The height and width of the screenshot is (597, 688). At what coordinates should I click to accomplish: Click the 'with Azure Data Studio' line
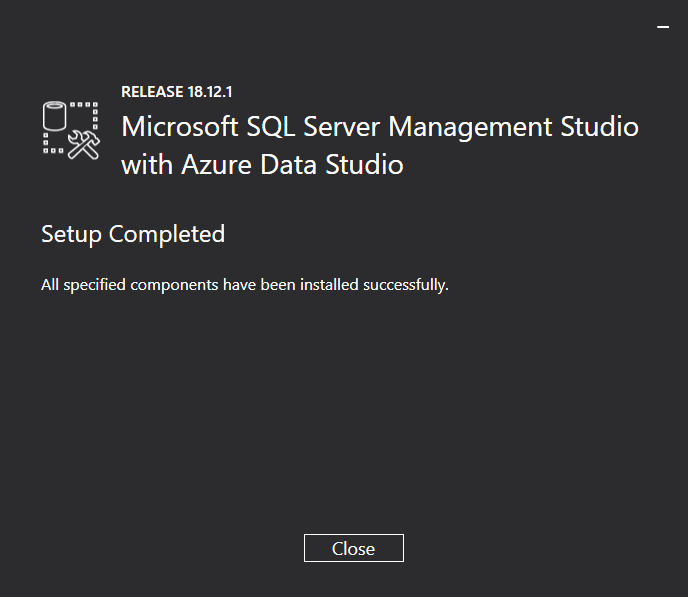tap(262, 164)
